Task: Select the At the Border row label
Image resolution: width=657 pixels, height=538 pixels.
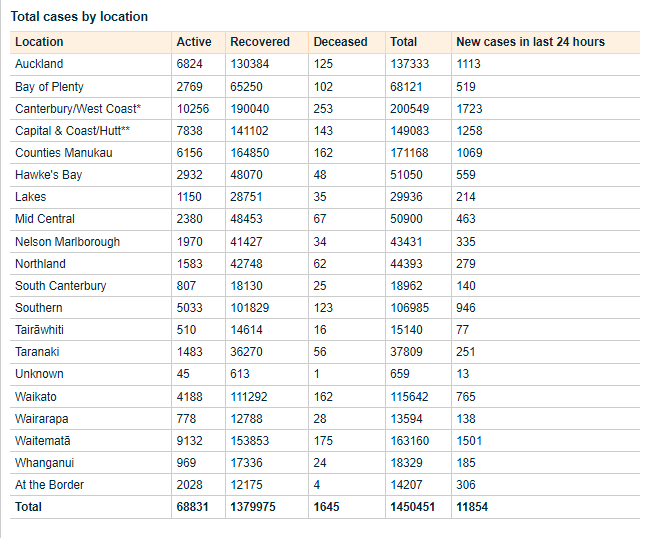Action: pos(49,485)
